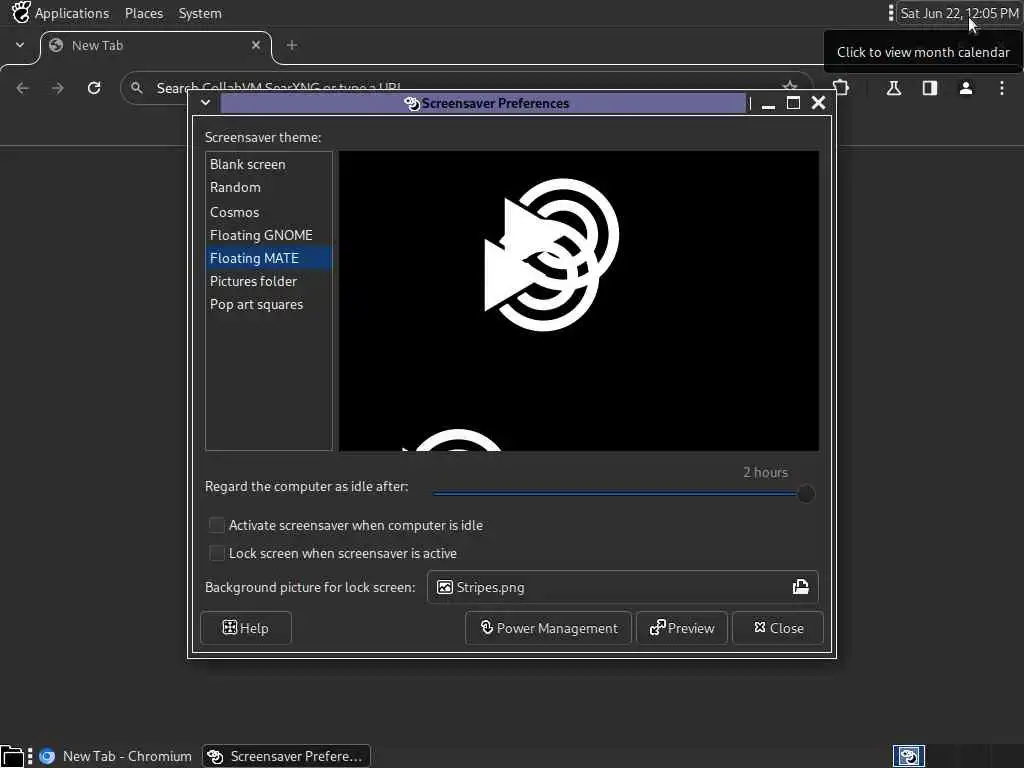
Task: Click the idle time slider handle
Action: 806,494
